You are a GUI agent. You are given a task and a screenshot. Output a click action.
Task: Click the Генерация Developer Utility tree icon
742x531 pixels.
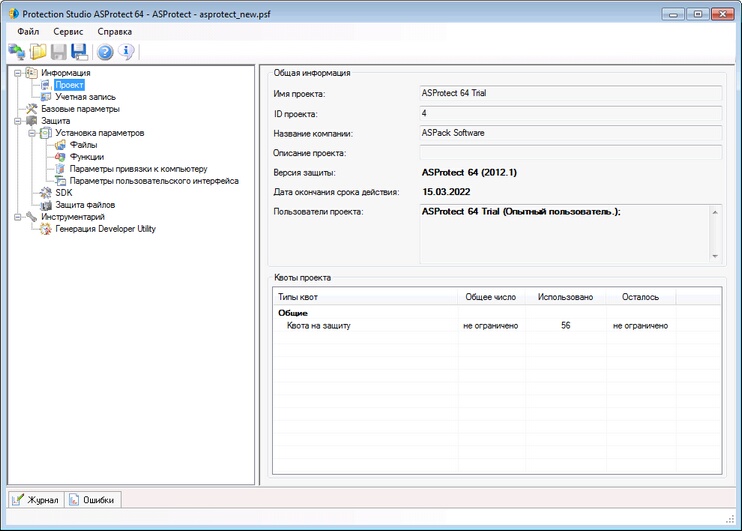45,229
